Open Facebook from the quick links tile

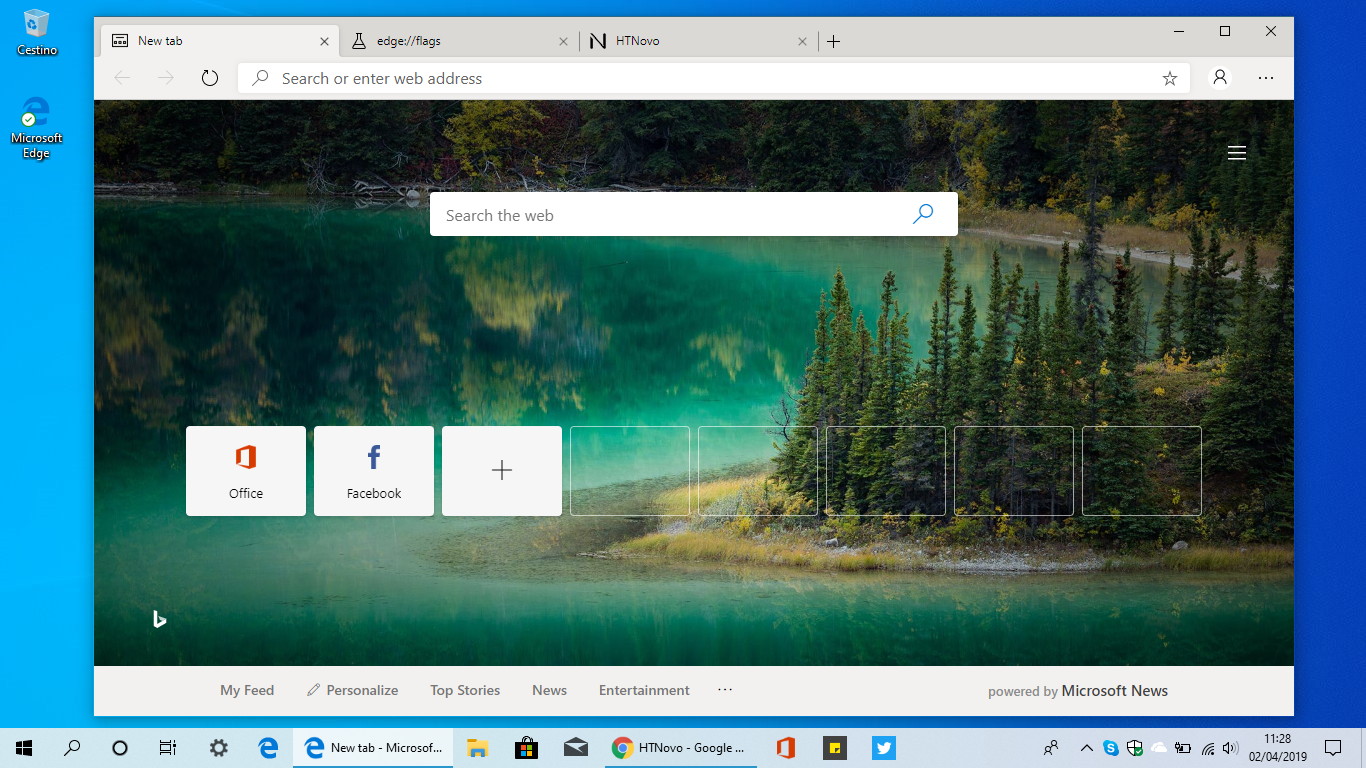tap(373, 470)
